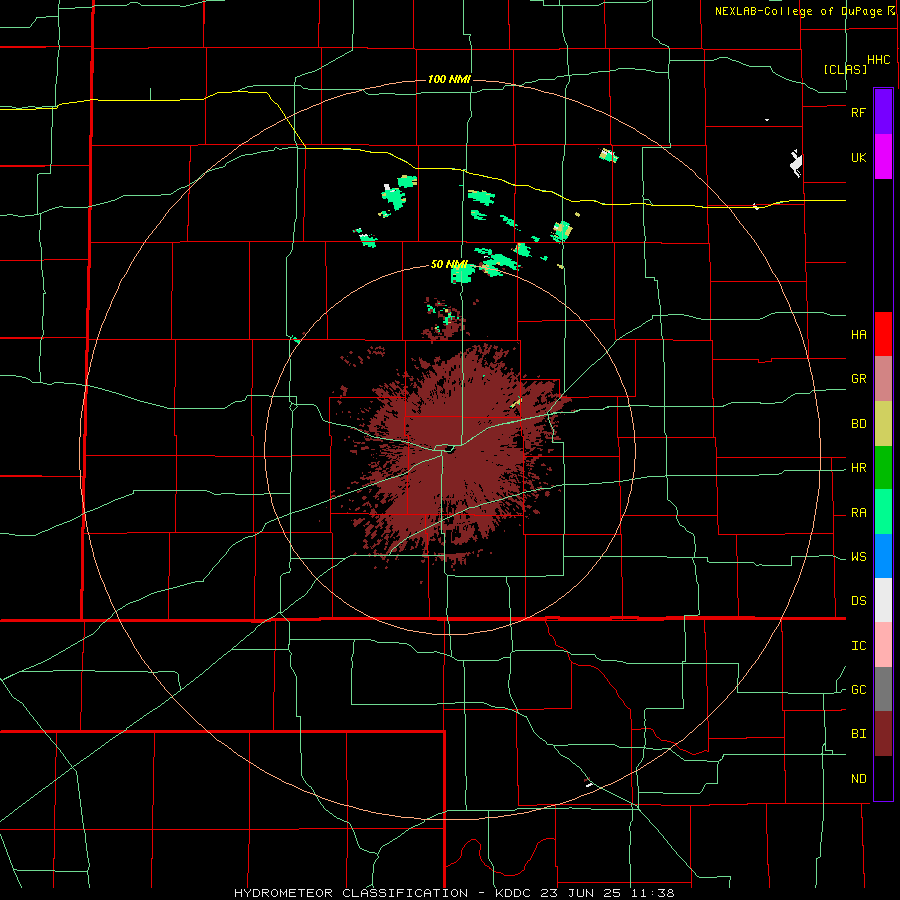Click the ND black legend swatch
Image resolution: width=900 pixels, height=900 pixels.
click(883, 778)
